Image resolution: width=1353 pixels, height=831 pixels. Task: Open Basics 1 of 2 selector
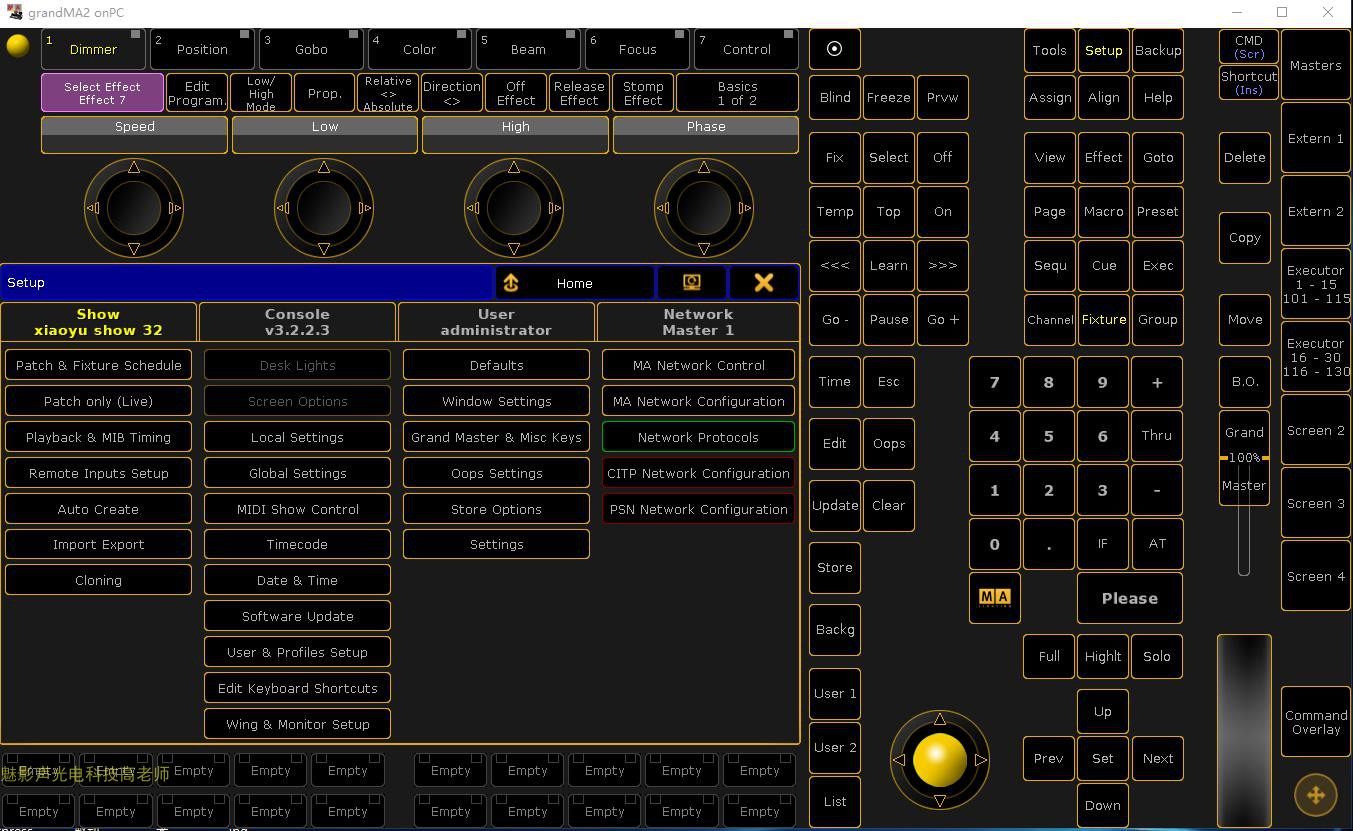[737, 93]
